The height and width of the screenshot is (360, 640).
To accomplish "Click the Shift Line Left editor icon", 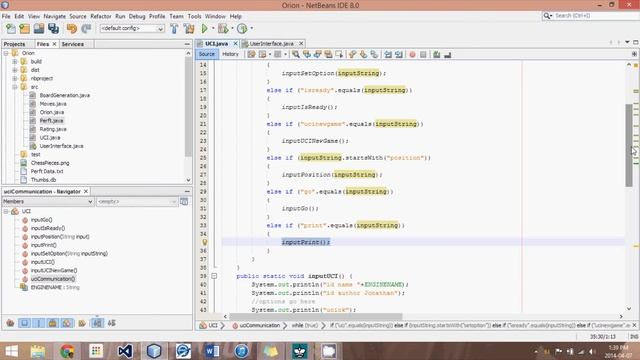I will (388, 54).
